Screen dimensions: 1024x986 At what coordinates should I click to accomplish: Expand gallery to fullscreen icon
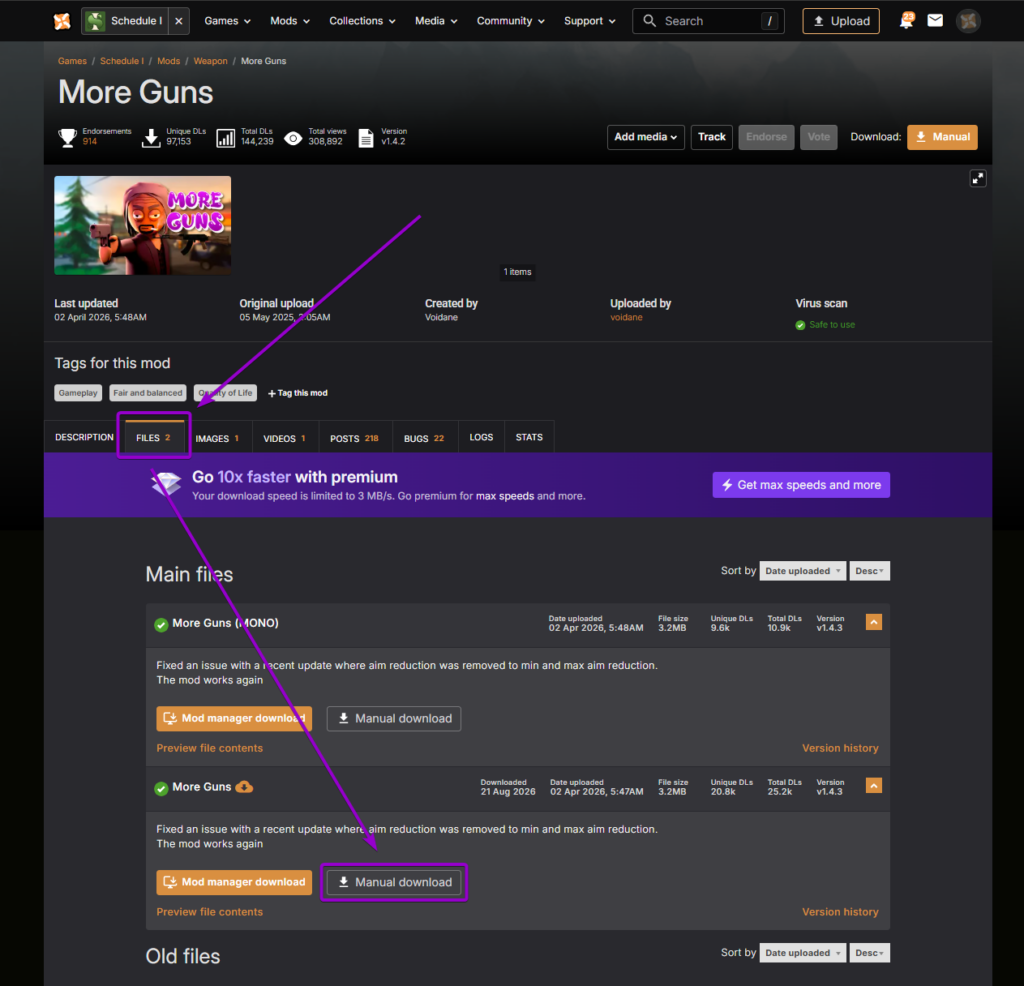[977, 178]
